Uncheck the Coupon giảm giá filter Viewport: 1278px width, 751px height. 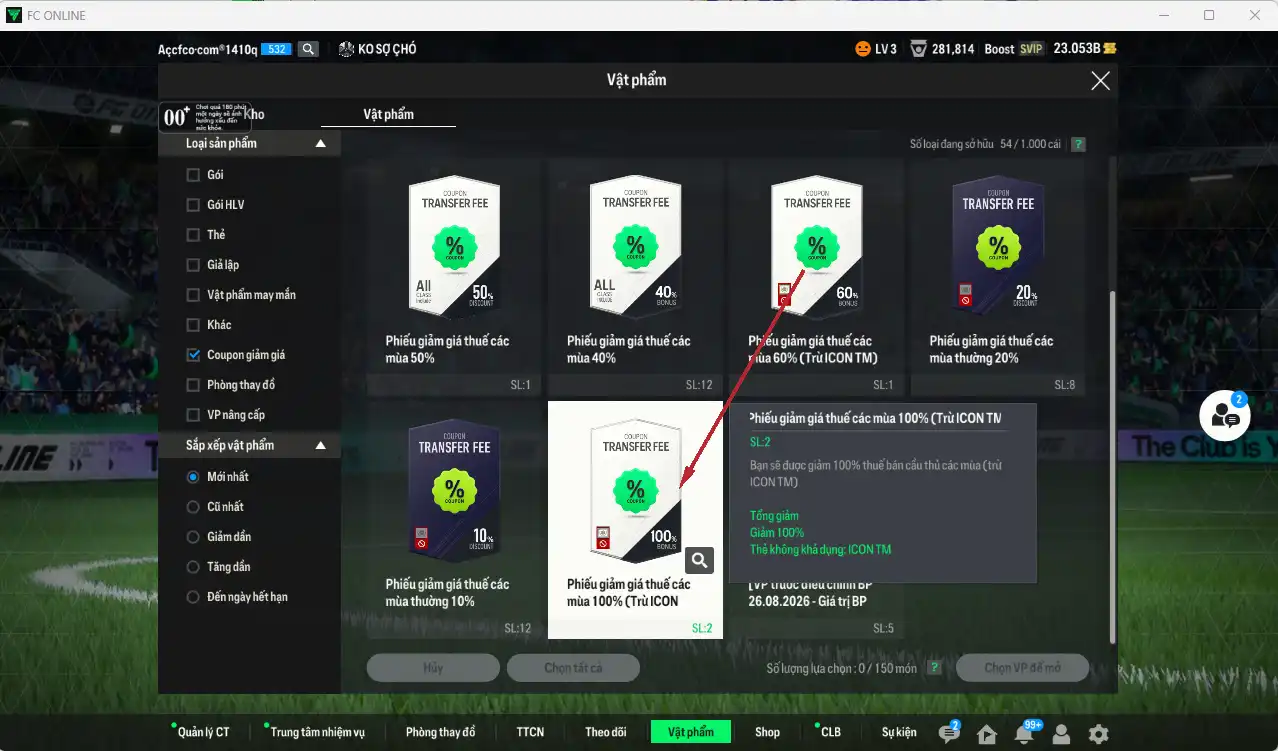[x=193, y=355]
